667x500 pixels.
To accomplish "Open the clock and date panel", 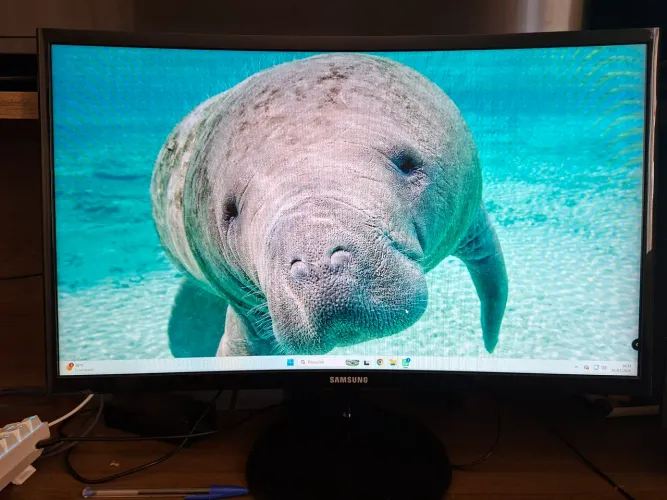I will click(x=622, y=368).
